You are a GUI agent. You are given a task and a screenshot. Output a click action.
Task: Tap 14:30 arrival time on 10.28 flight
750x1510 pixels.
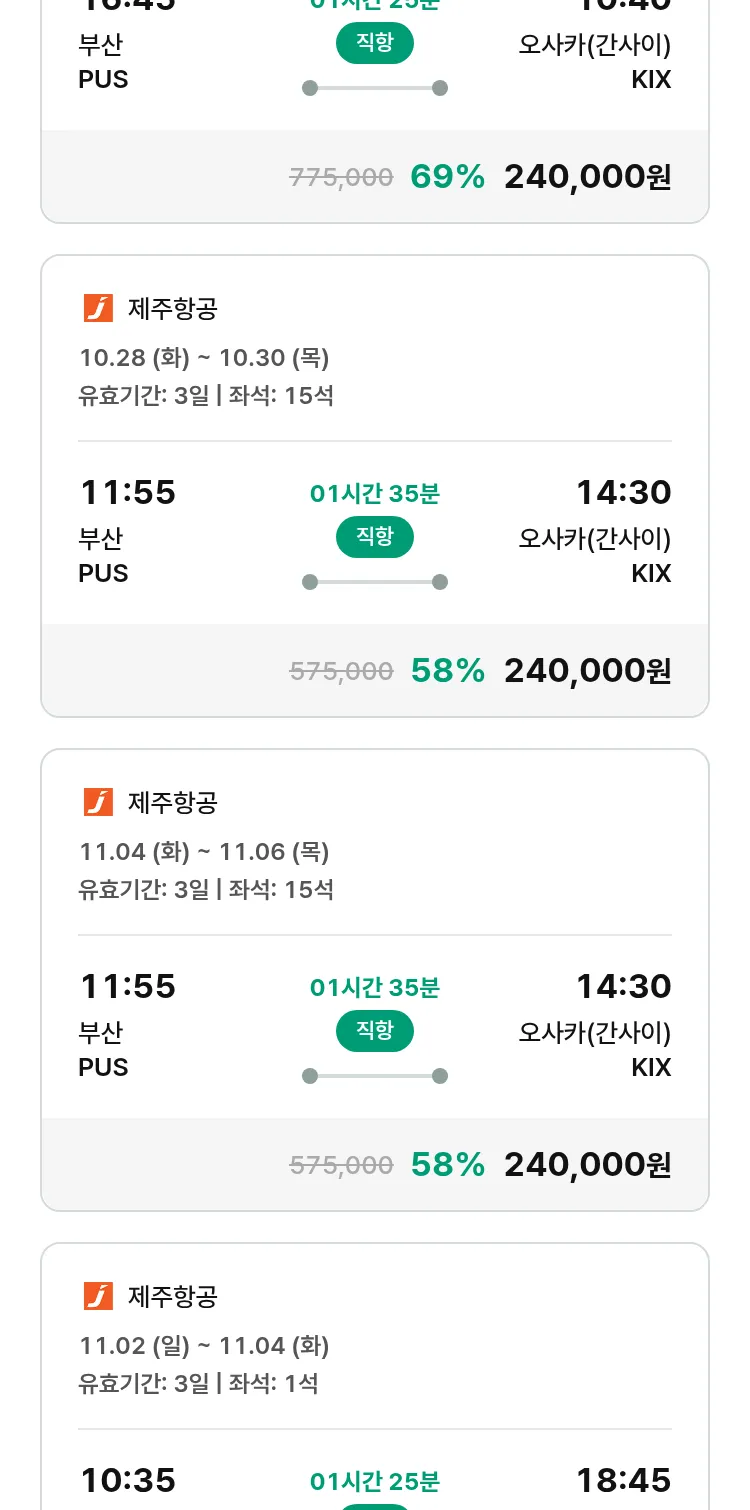coord(623,492)
